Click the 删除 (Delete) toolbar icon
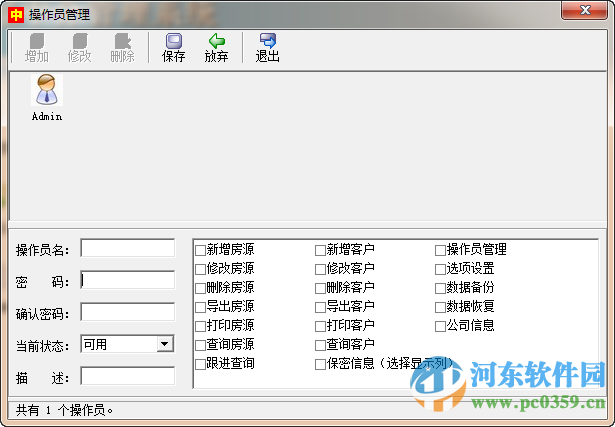615x427 pixels. coord(122,48)
